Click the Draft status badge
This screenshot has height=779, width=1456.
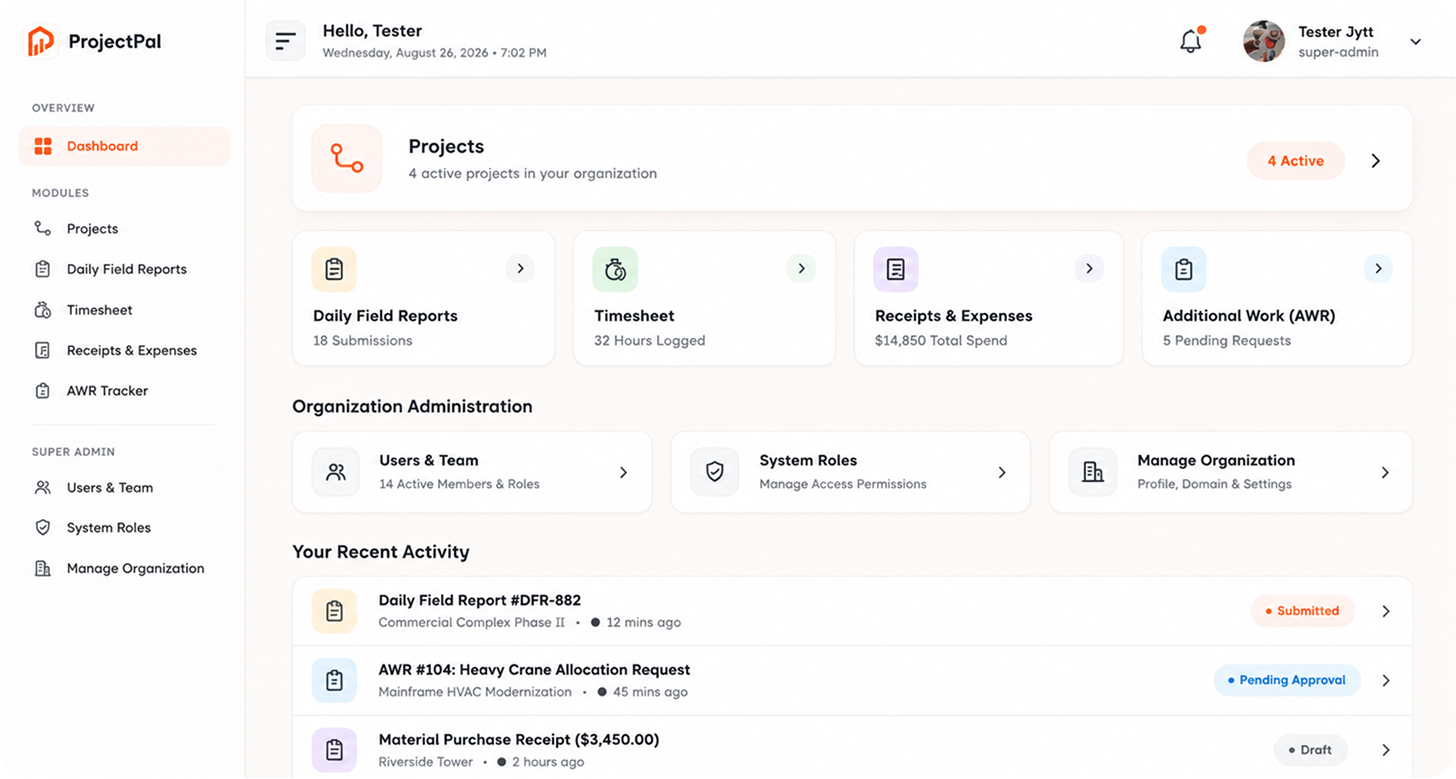(1311, 750)
